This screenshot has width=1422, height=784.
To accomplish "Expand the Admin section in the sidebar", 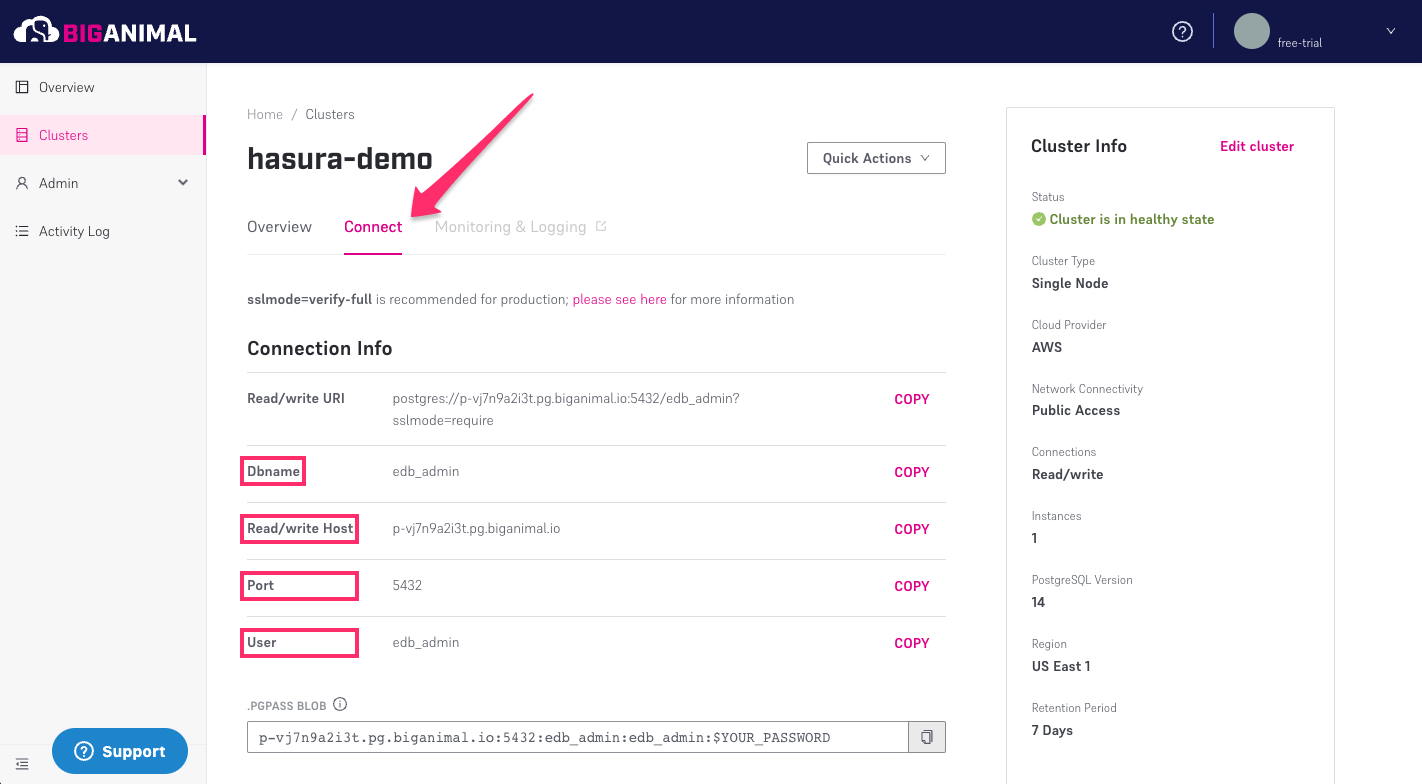I will pos(183,182).
